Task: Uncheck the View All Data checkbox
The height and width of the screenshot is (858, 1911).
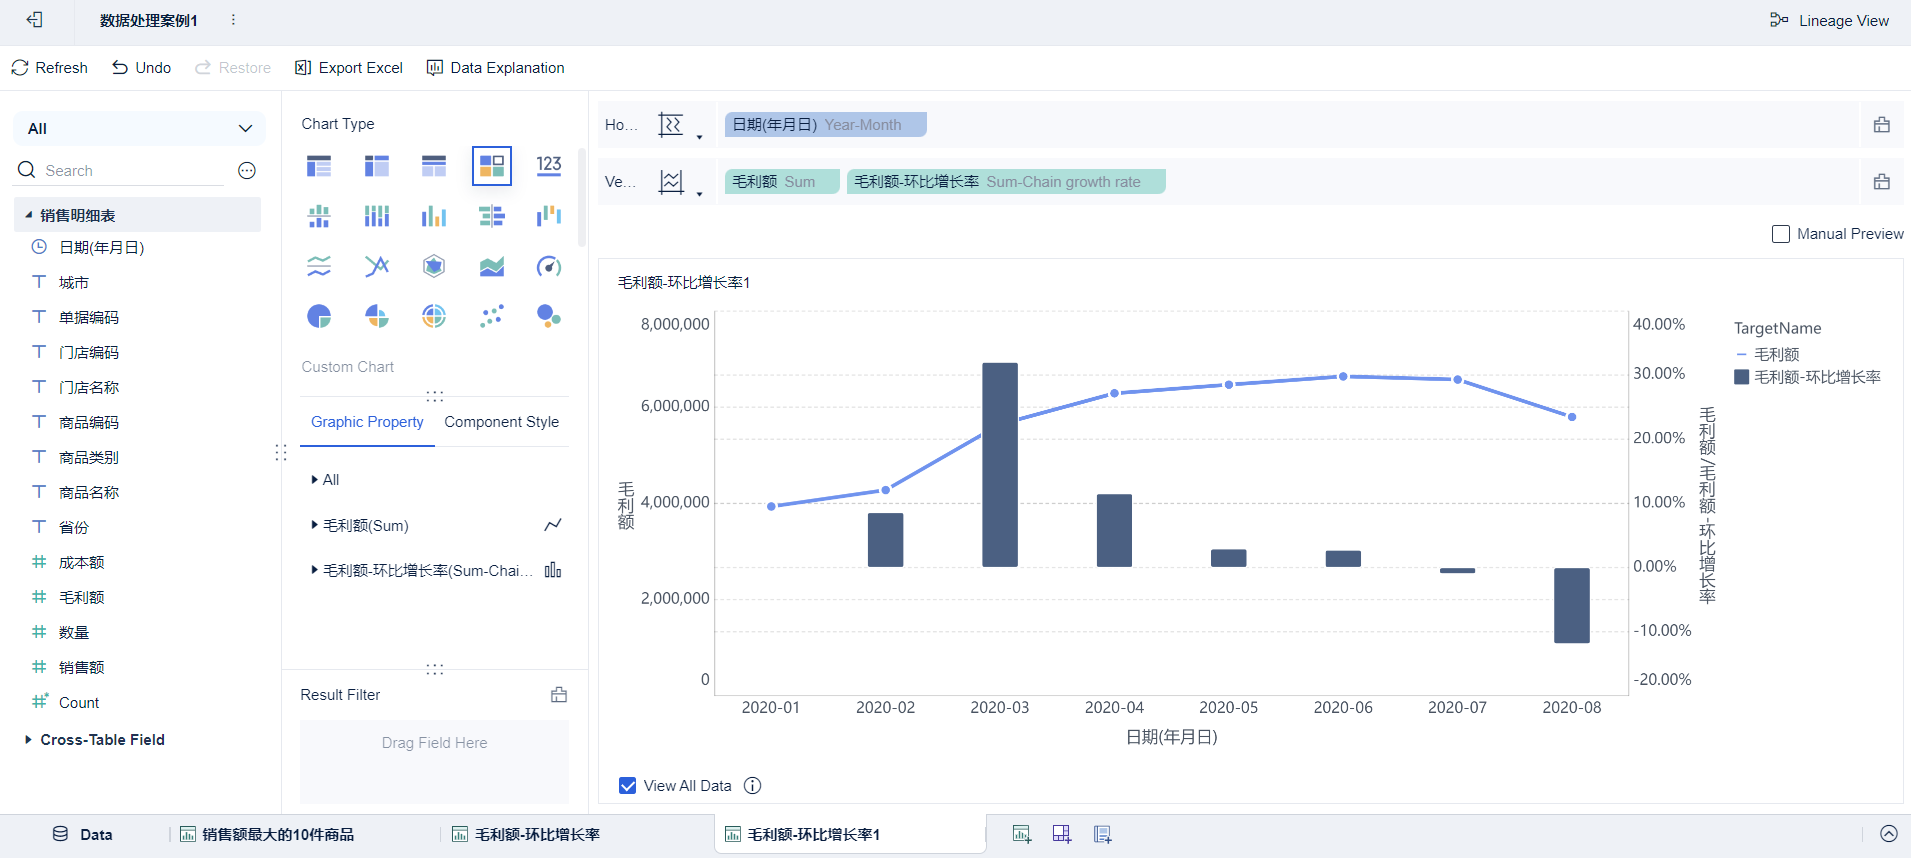Action: click(628, 786)
